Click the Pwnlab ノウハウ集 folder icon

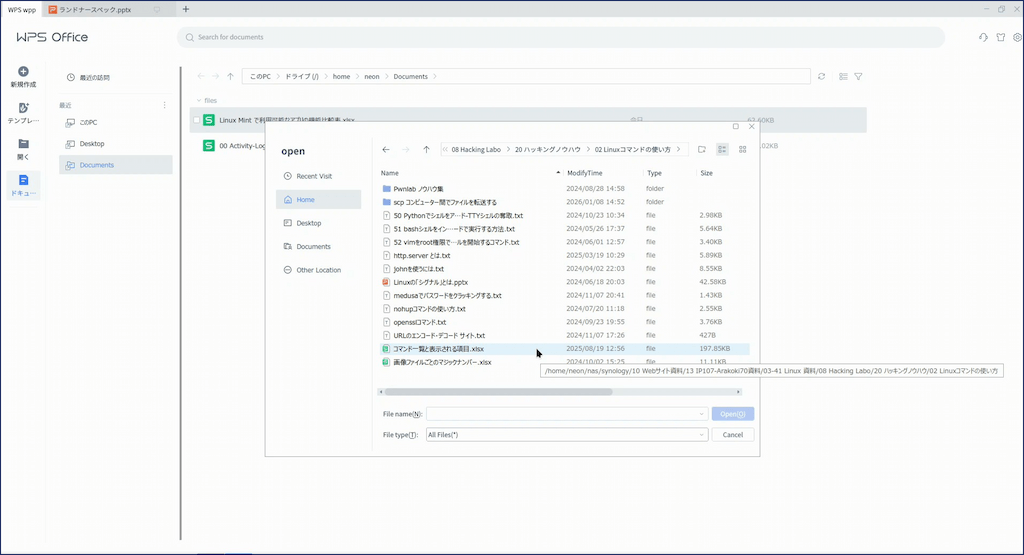pyautogui.click(x=387, y=189)
